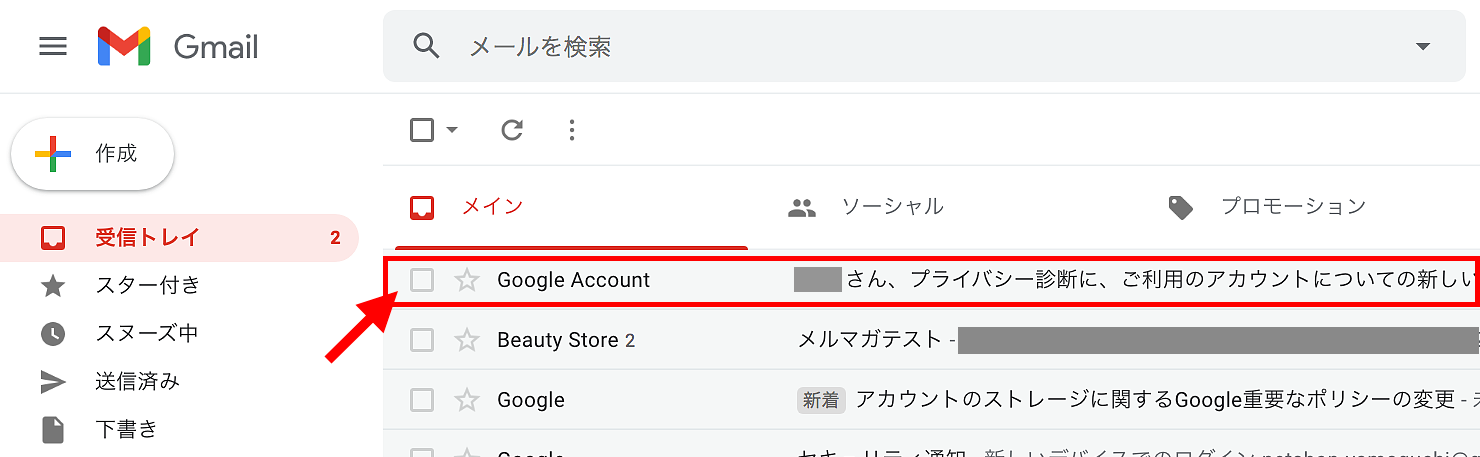This screenshot has height=457, width=1480.
Task: Click the 作成 compose button
Action: [x=93, y=154]
